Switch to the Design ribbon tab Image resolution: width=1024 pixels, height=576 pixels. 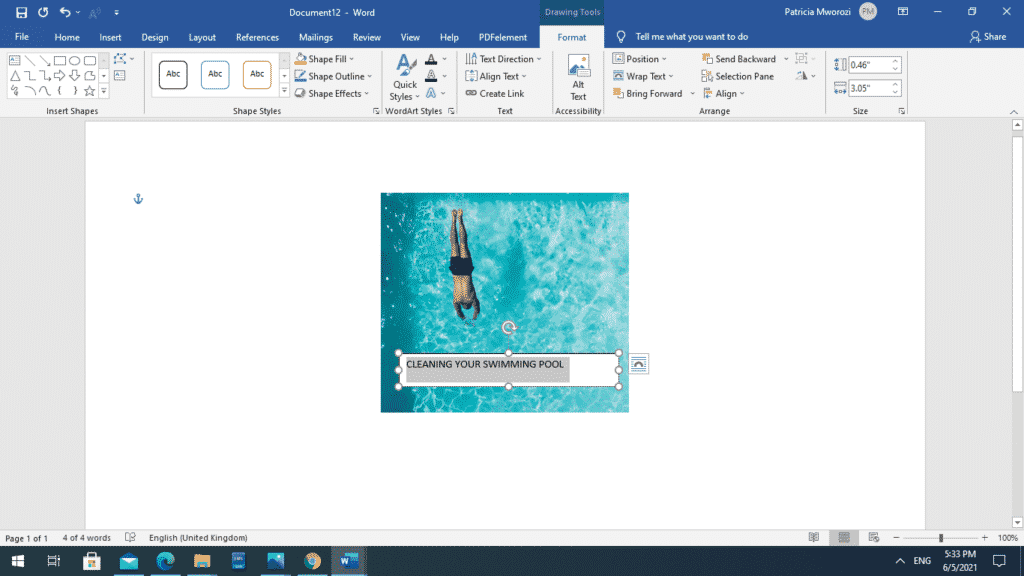pos(154,37)
